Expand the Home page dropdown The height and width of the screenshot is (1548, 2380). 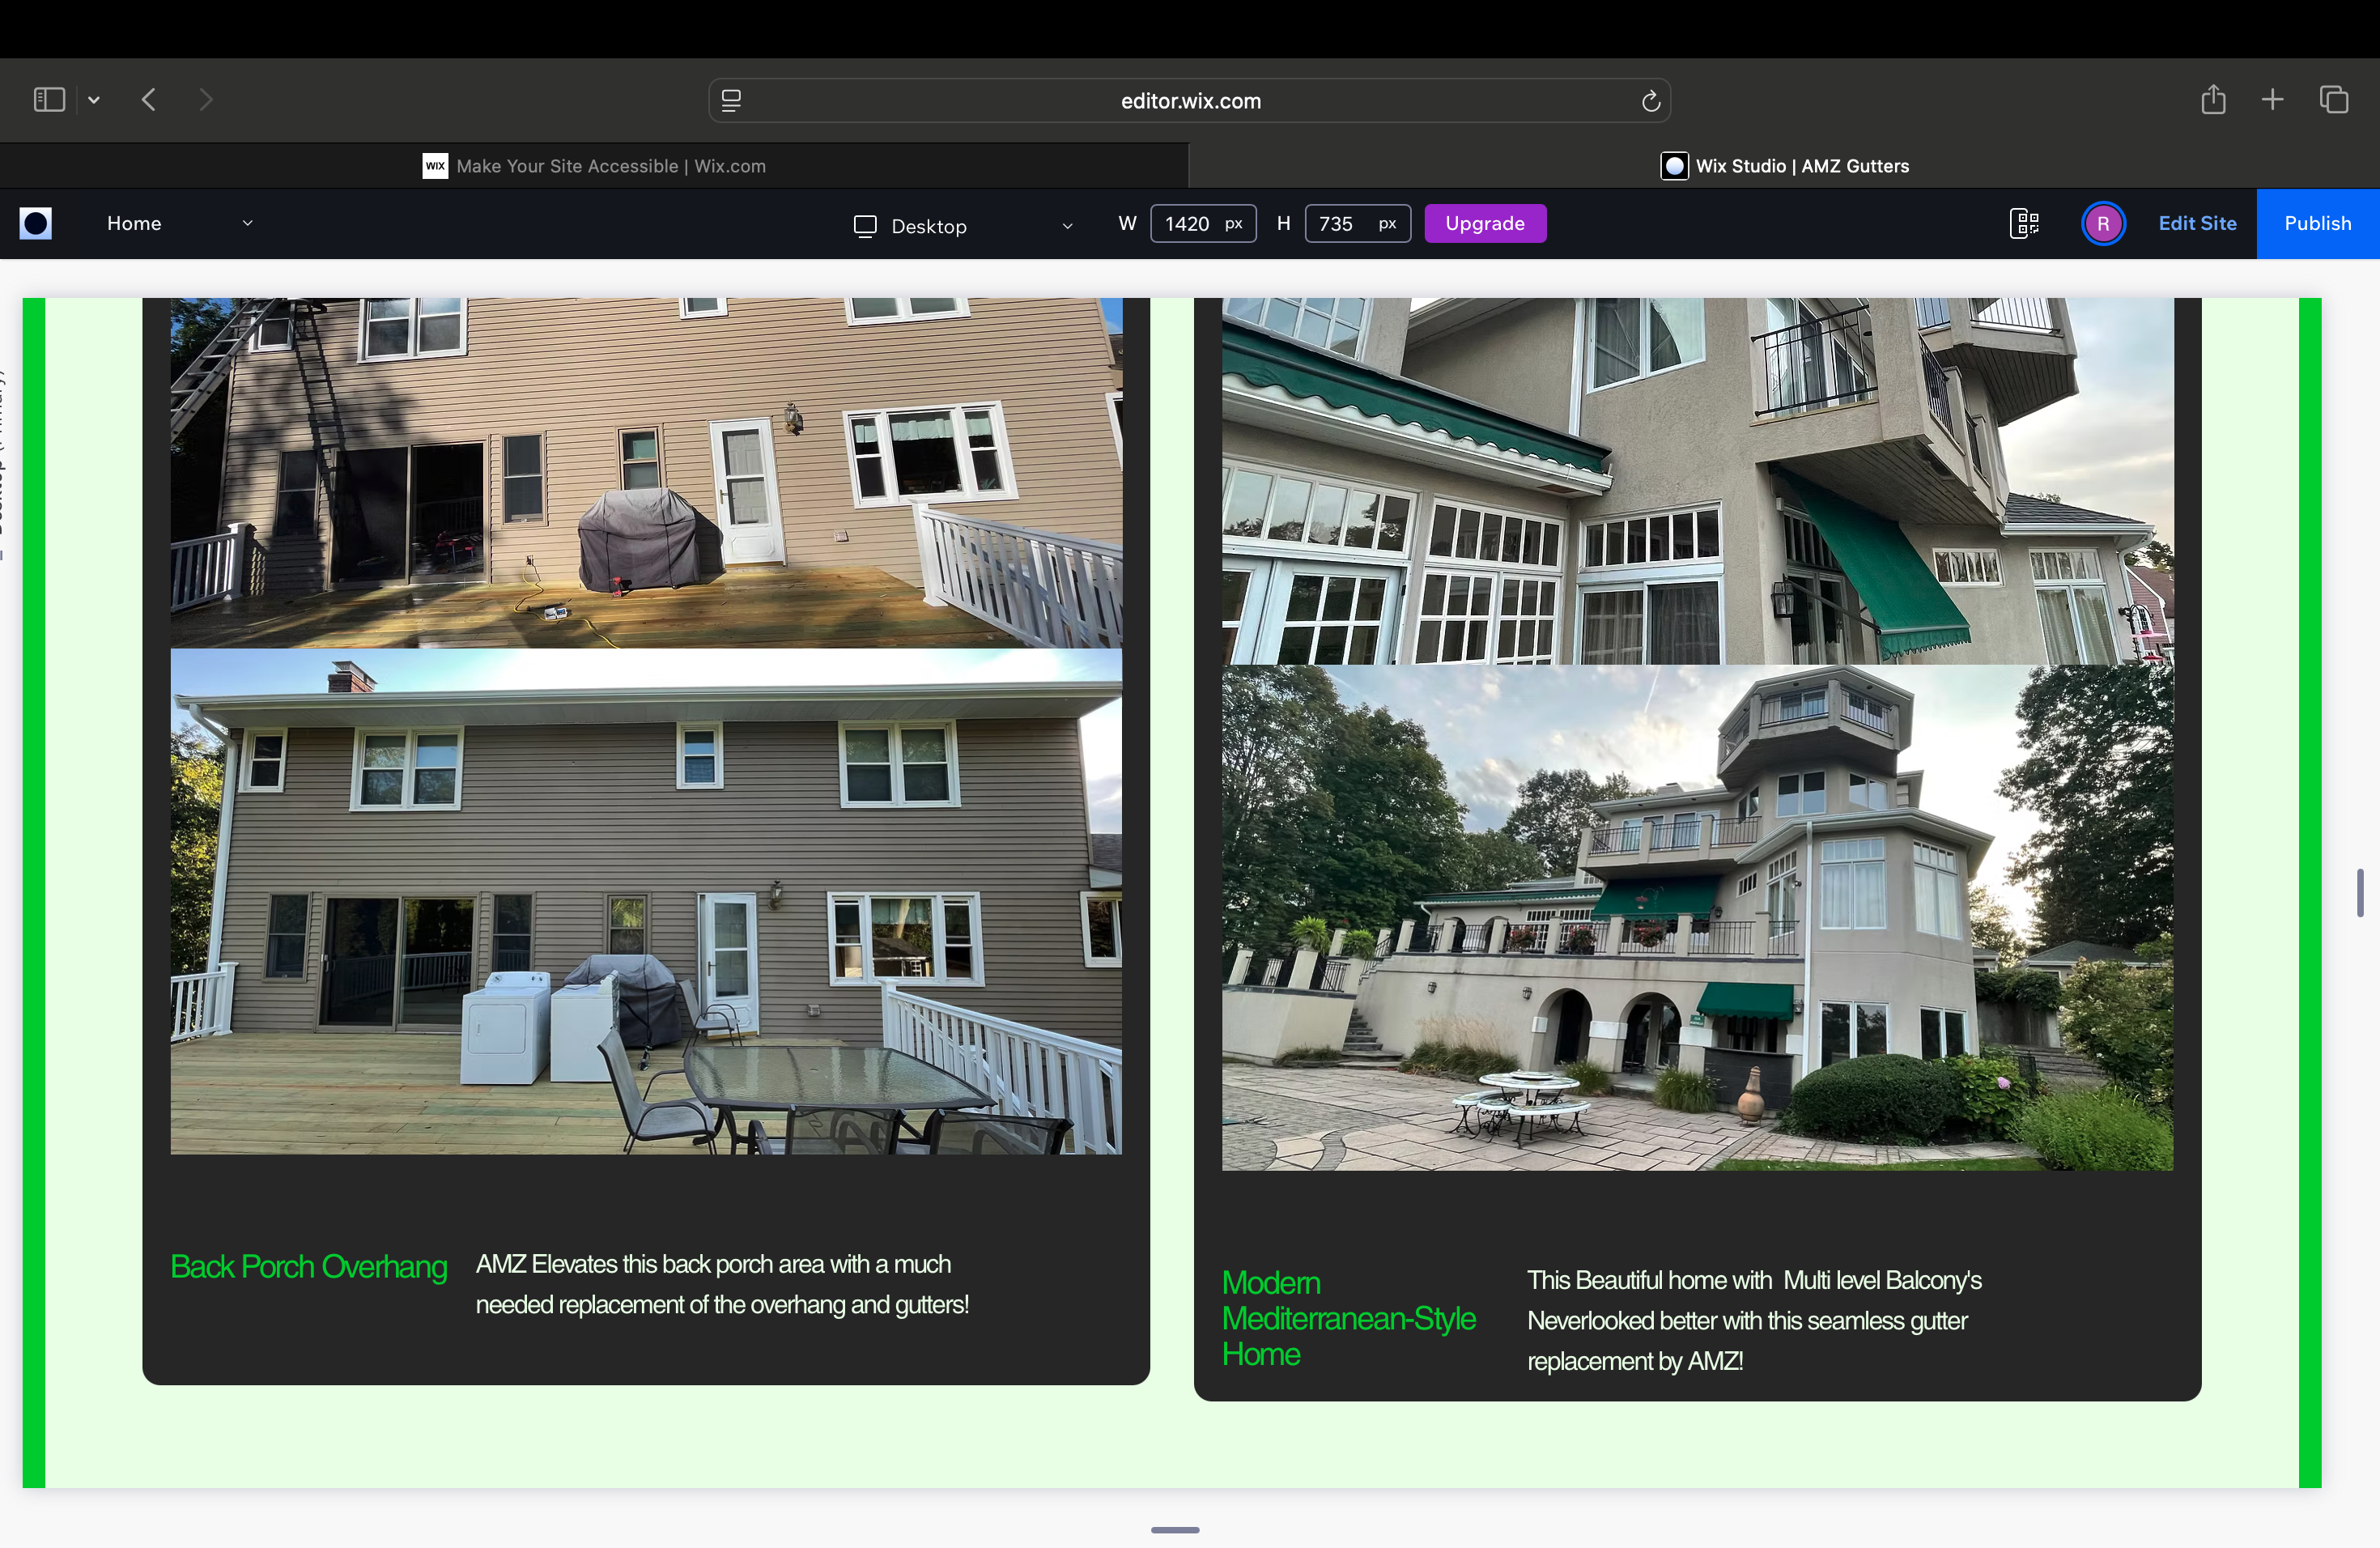[180, 223]
